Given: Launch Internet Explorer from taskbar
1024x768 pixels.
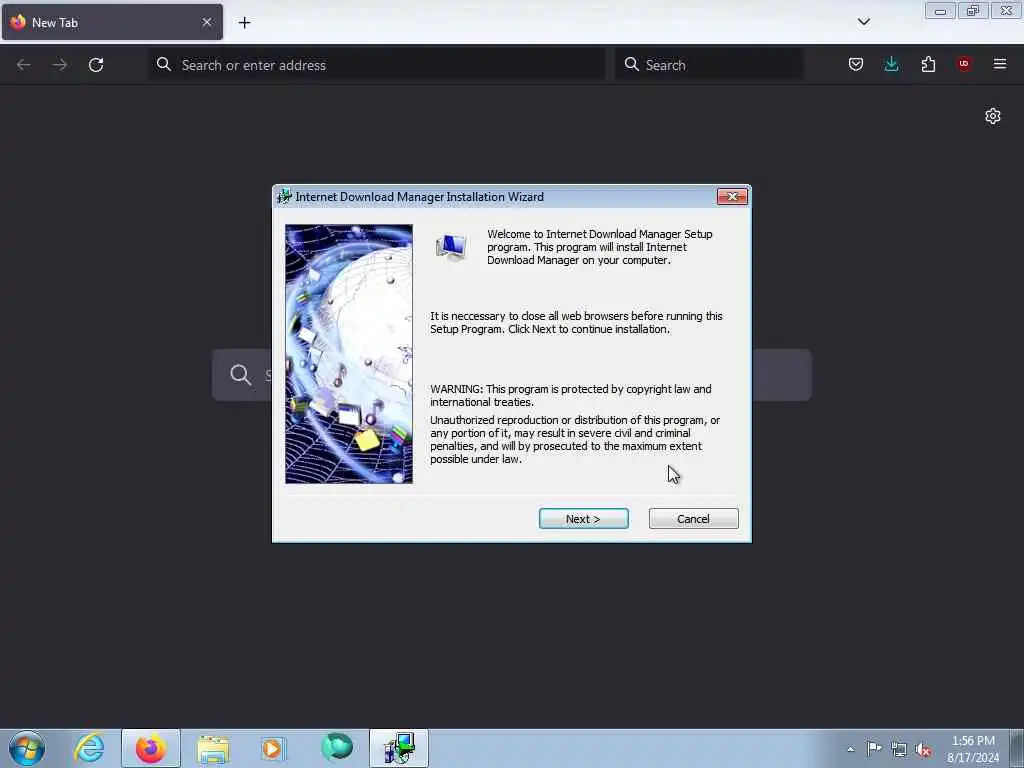Looking at the screenshot, I should point(89,748).
